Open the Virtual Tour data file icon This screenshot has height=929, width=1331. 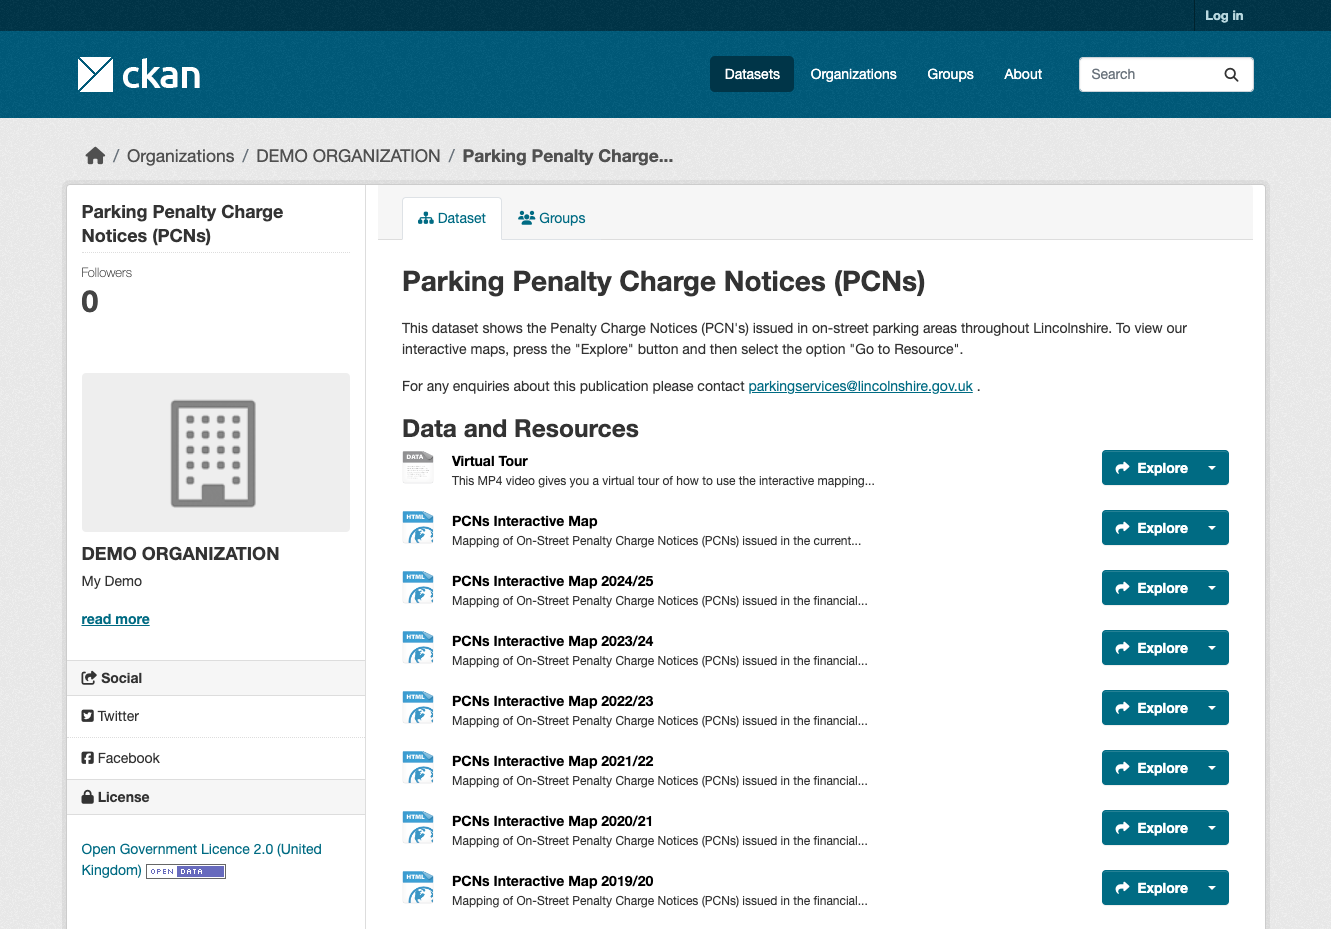(x=418, y=468)
